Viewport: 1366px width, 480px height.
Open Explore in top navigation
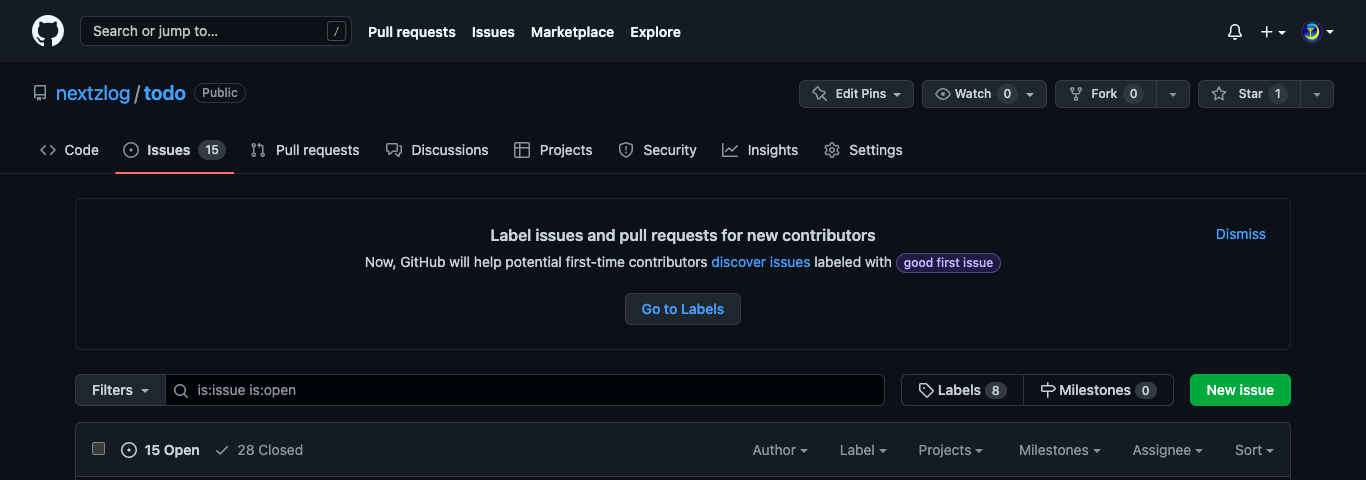pos(655,32)
